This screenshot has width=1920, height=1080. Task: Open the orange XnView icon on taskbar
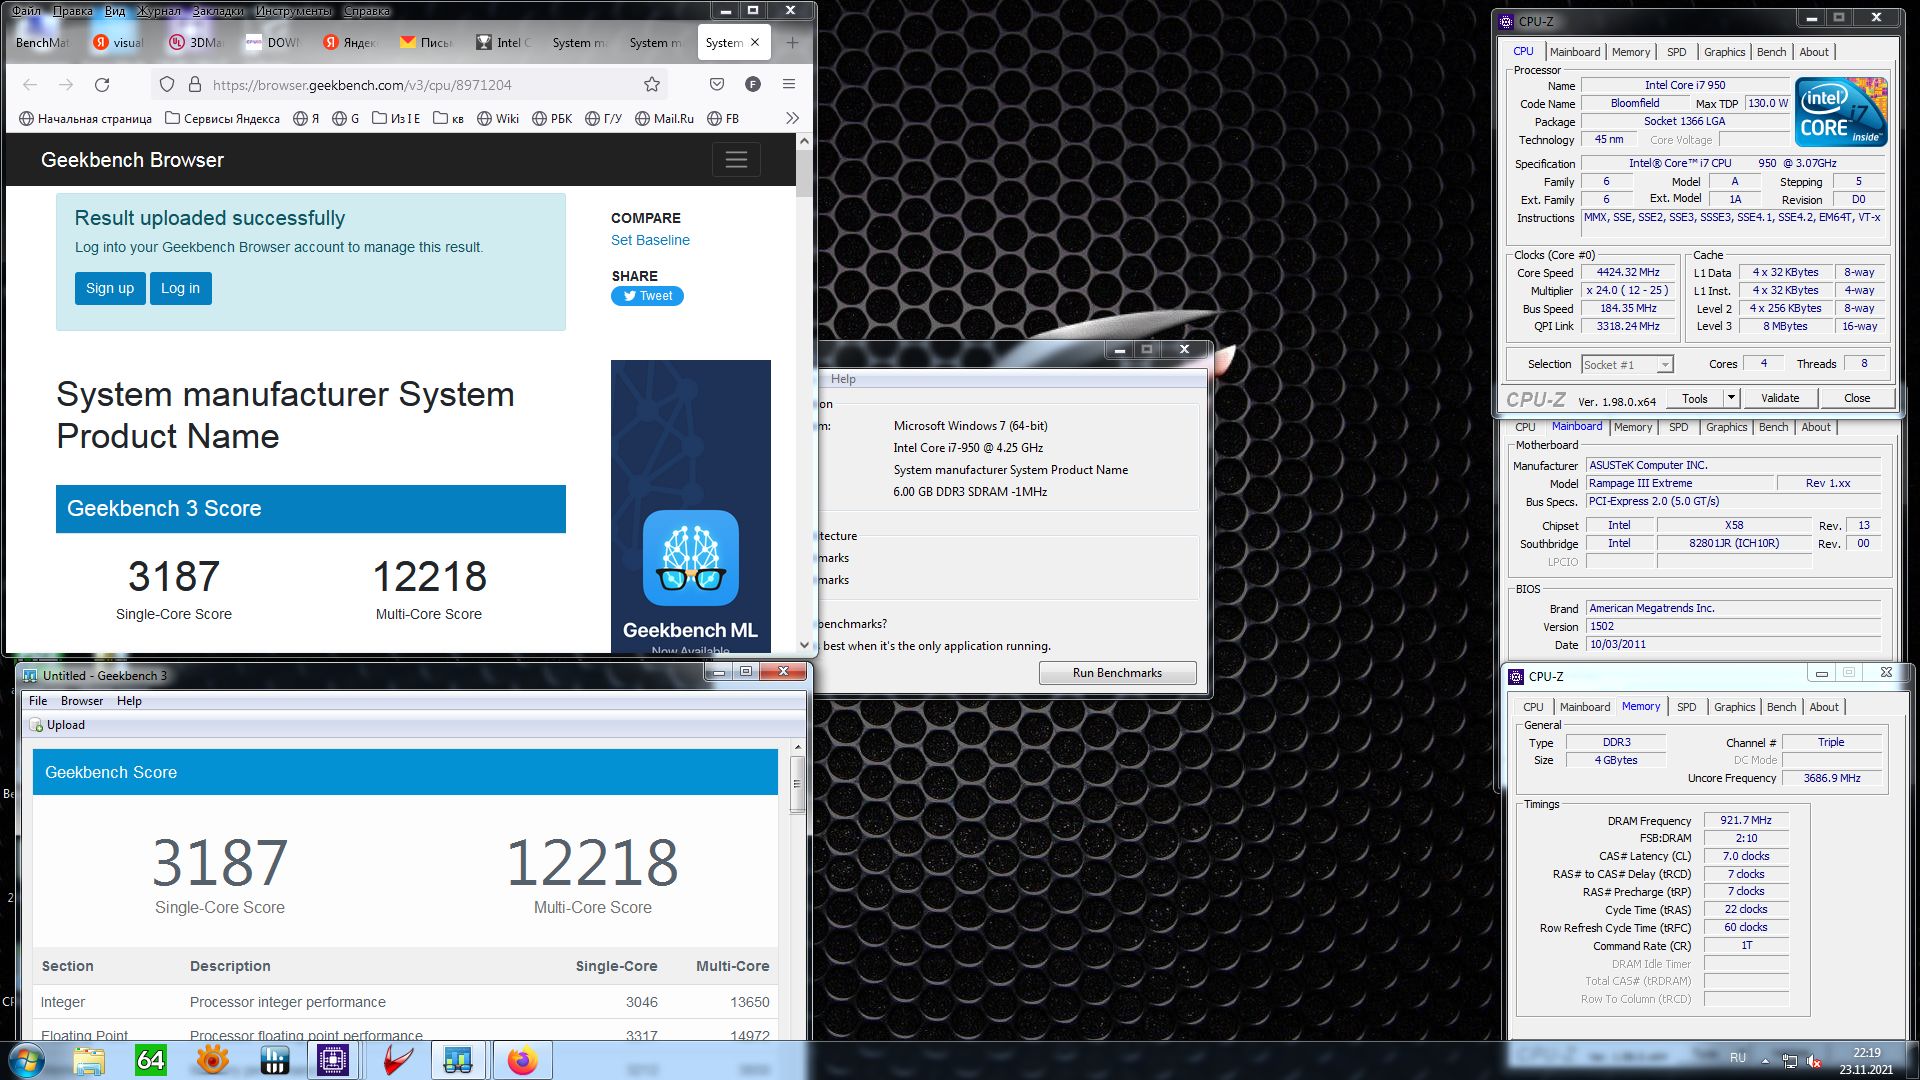click(212, 1060)
